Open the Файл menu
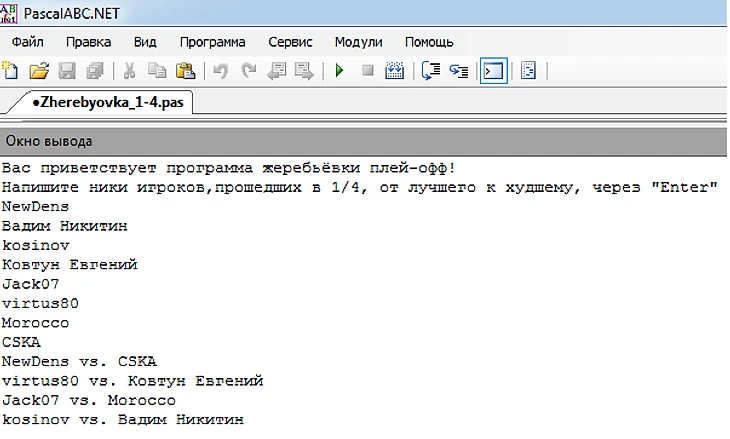Viewport: 730px width, 439px height. [27, 42]
